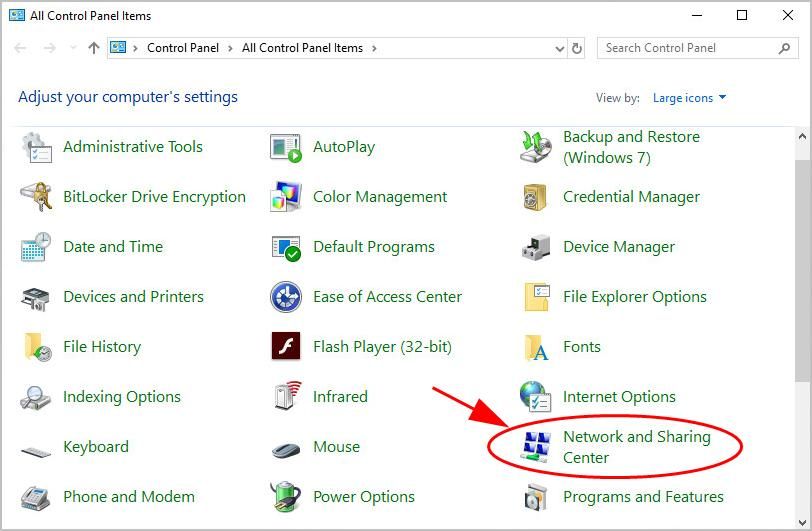Click the Color Management icon
Image resolution: width=812 pixels, height=531 pixels.
tap(286, 197)
